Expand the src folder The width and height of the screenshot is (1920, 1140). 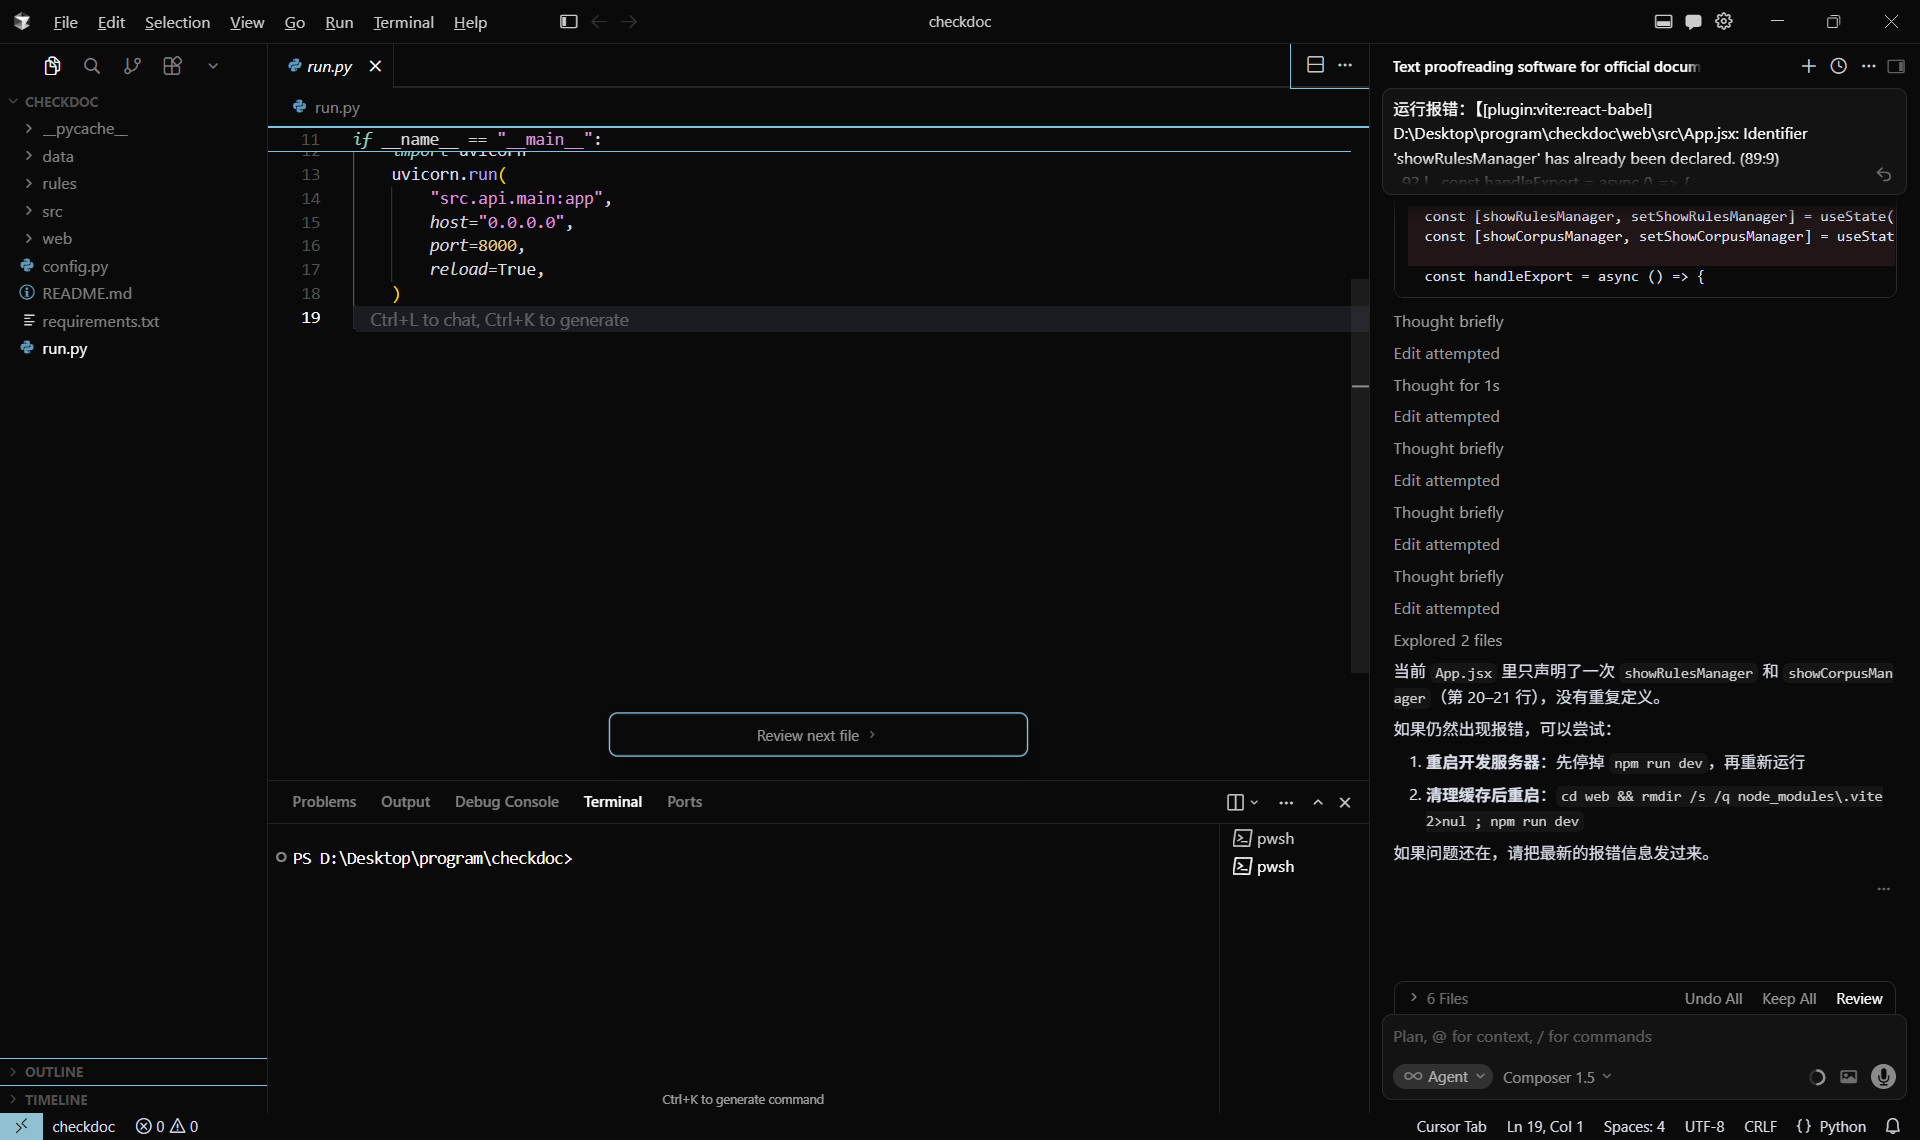click(x=52, y=211)
